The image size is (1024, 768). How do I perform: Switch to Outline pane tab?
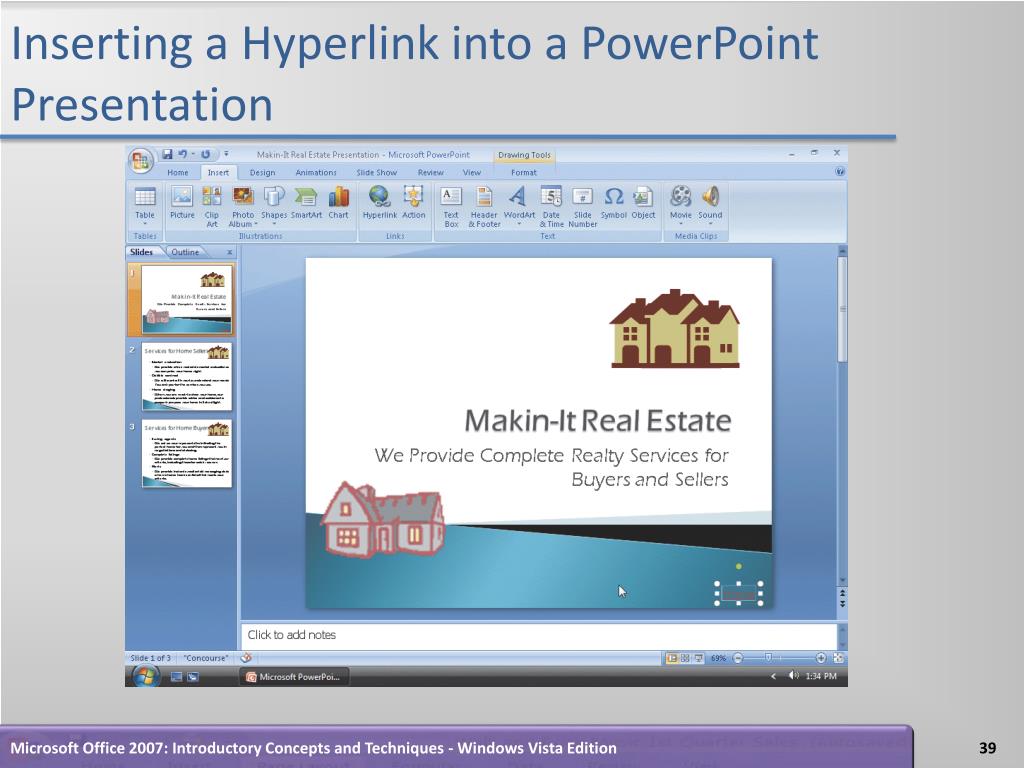[185, 251]
